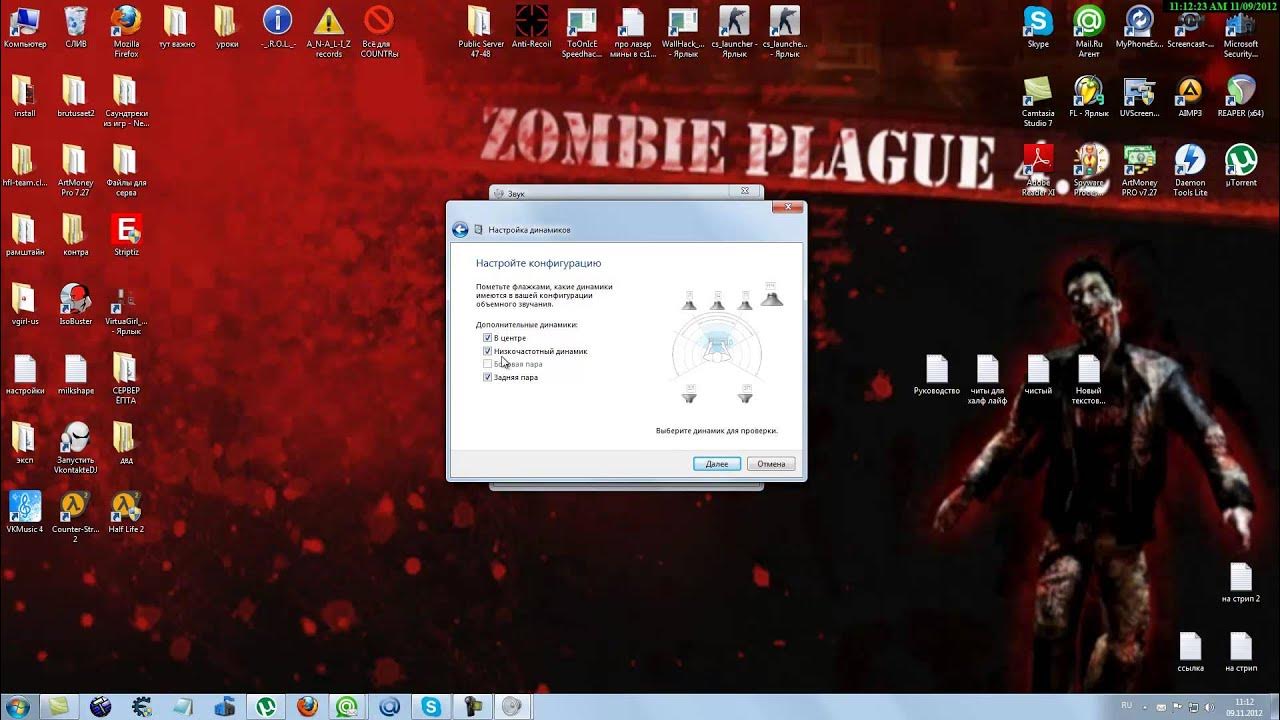Screen dimensions: 1280x720
Task: Launch the µTorrent desktop shortcut
Action: (x=1241, y=166)
